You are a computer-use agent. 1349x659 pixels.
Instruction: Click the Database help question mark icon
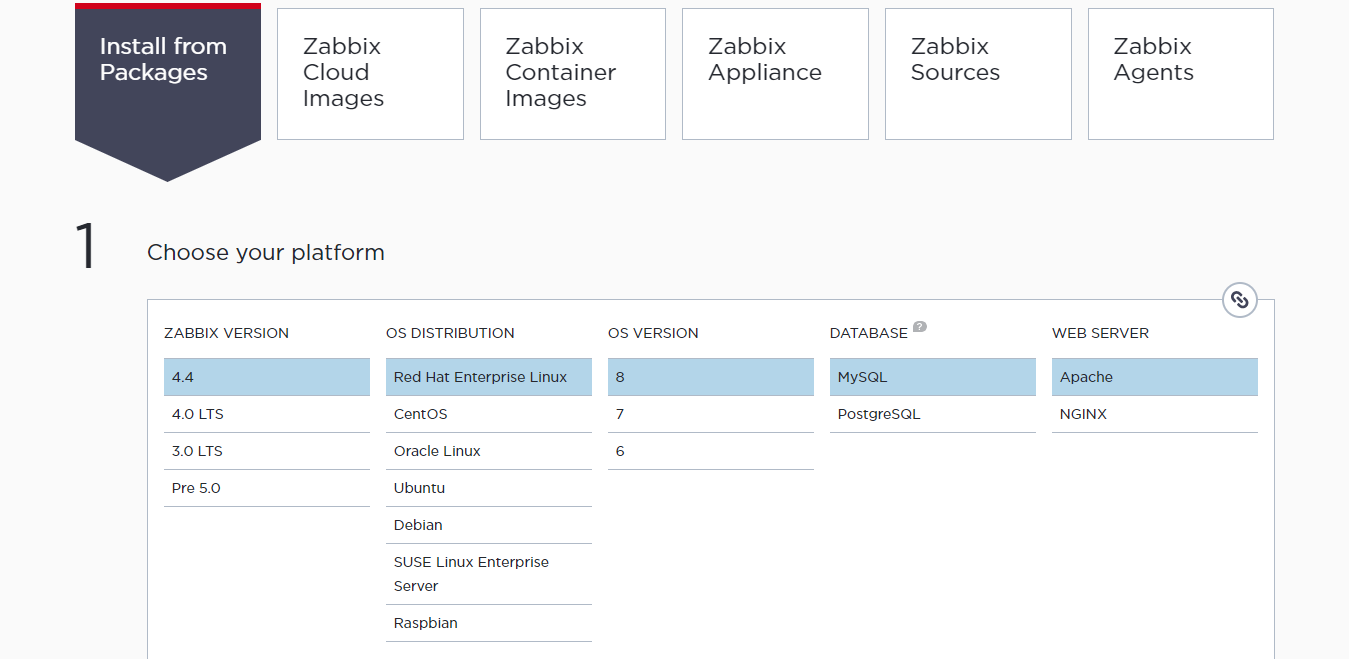point(919,326)
